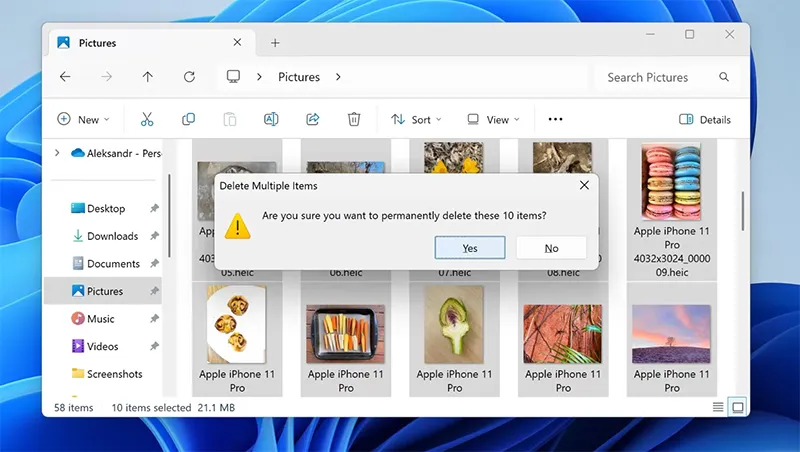Viewport: 800px width, 452px height.
Task: Close the Pictures tab
Action: tap(237, 42)
